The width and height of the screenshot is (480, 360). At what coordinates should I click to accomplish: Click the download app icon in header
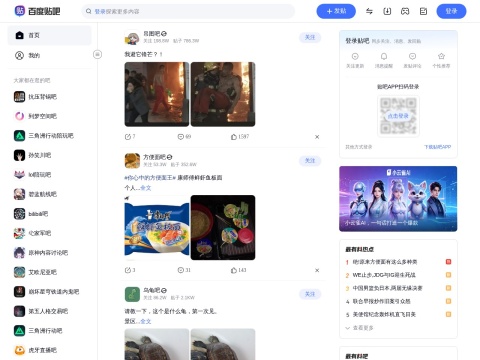pyautogui.click(x=387, y=11)
